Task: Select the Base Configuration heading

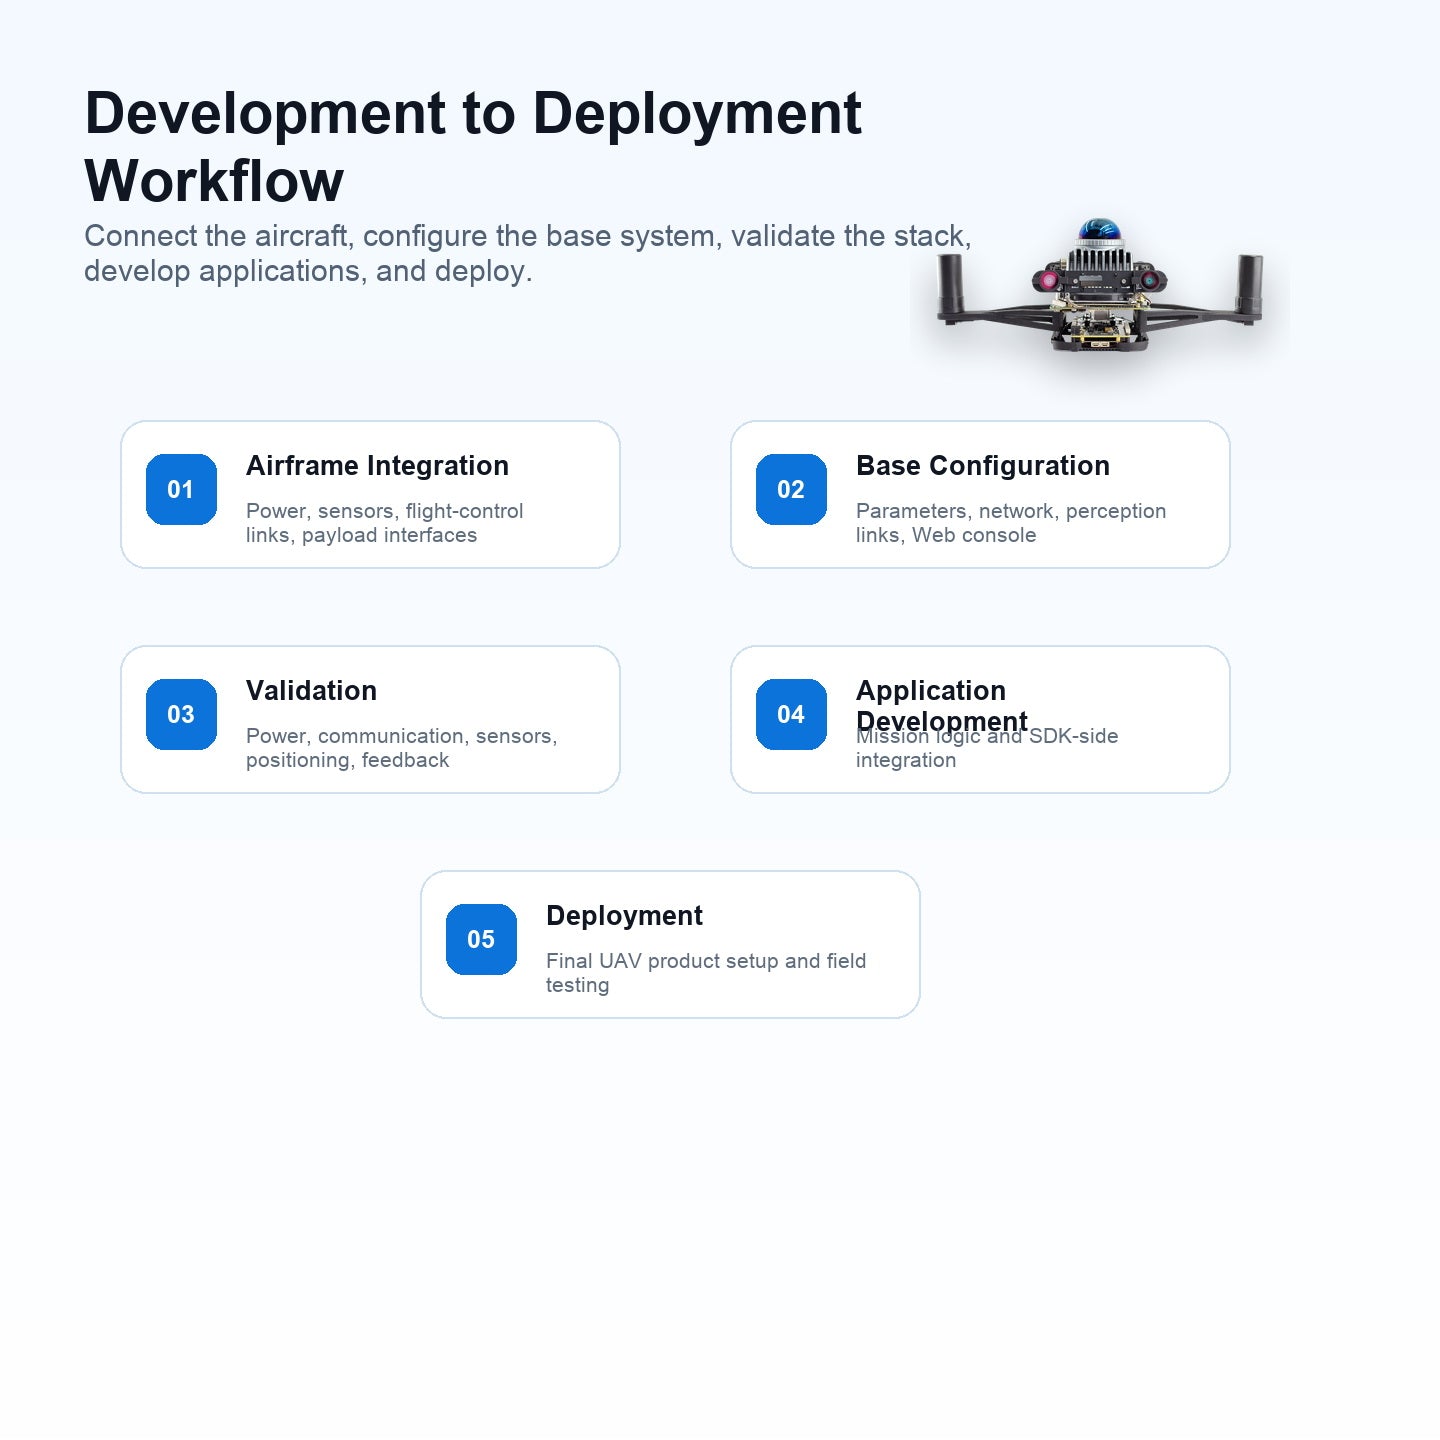Action: [x=983, y=466]
